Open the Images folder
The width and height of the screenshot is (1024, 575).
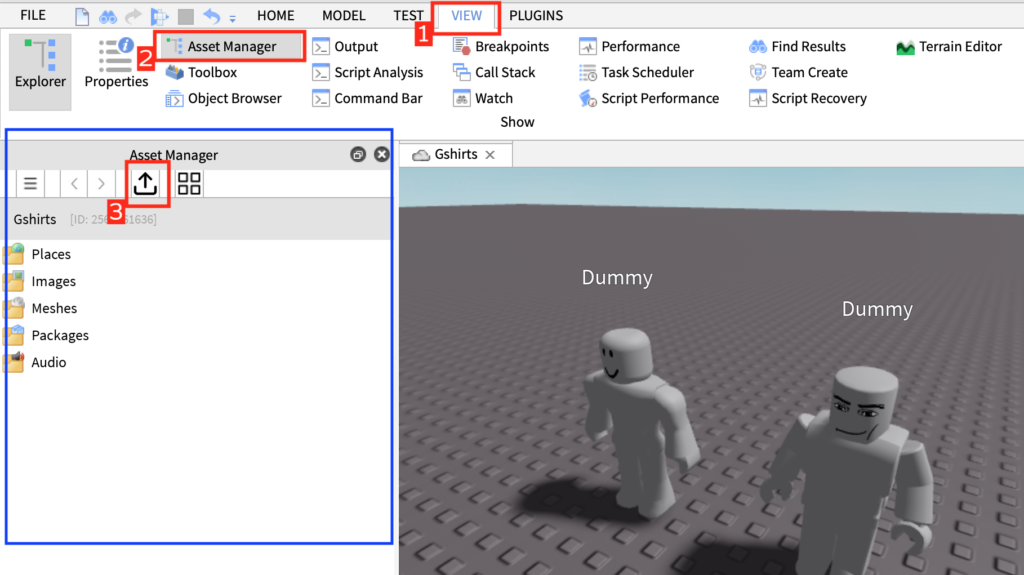click(40, 282)
